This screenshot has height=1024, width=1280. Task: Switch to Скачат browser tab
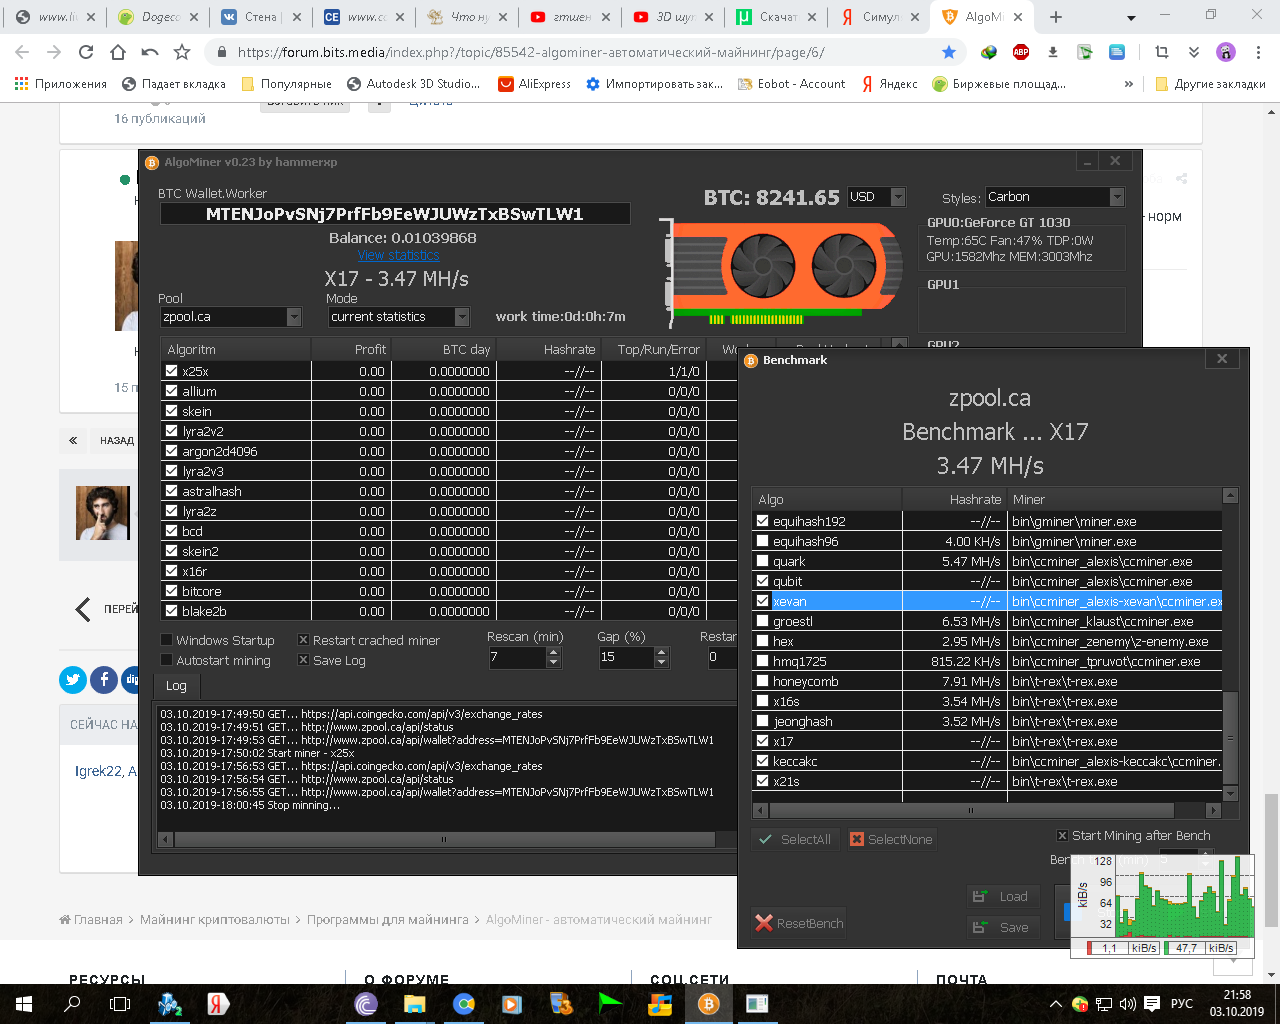(x=777, y=17)
